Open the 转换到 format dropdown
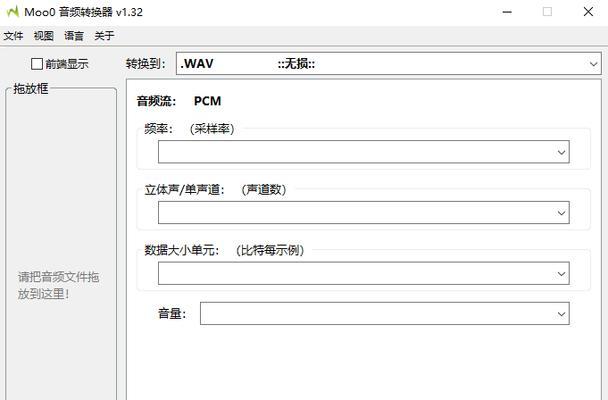Image resolution: width=608 pixels, height=400 pixels. 389,64
